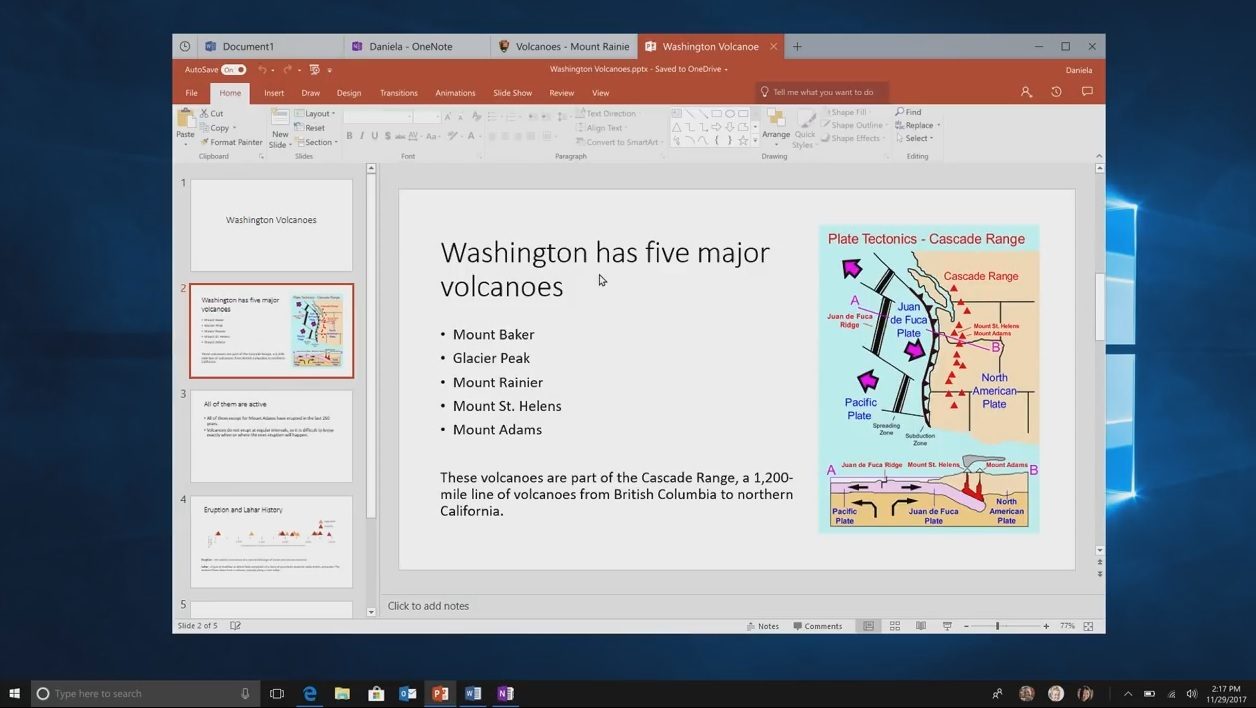
Task: Select the star shape in shapes gallery
Action: tap(743, 140)
